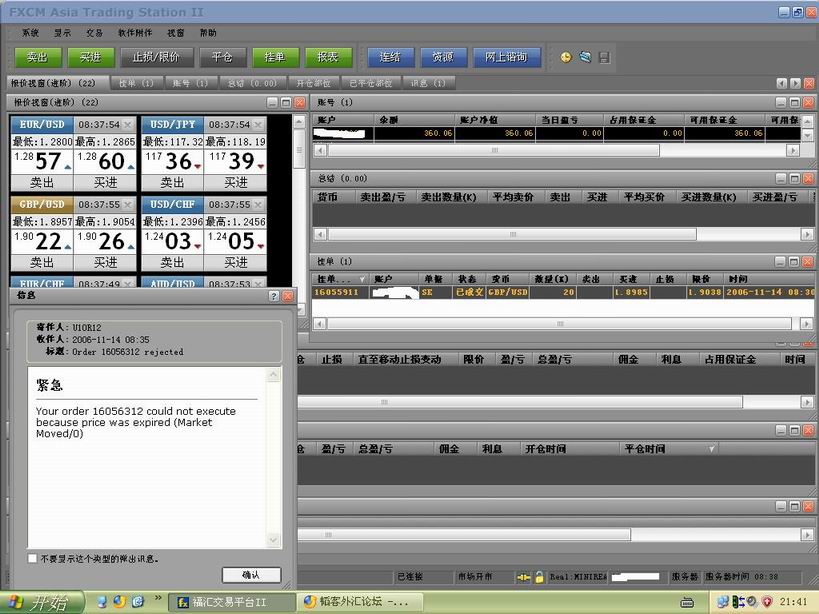Click 确认 to dismiss the rejected order message
This screenshot has height=614, width=819.
click(250, 575)
